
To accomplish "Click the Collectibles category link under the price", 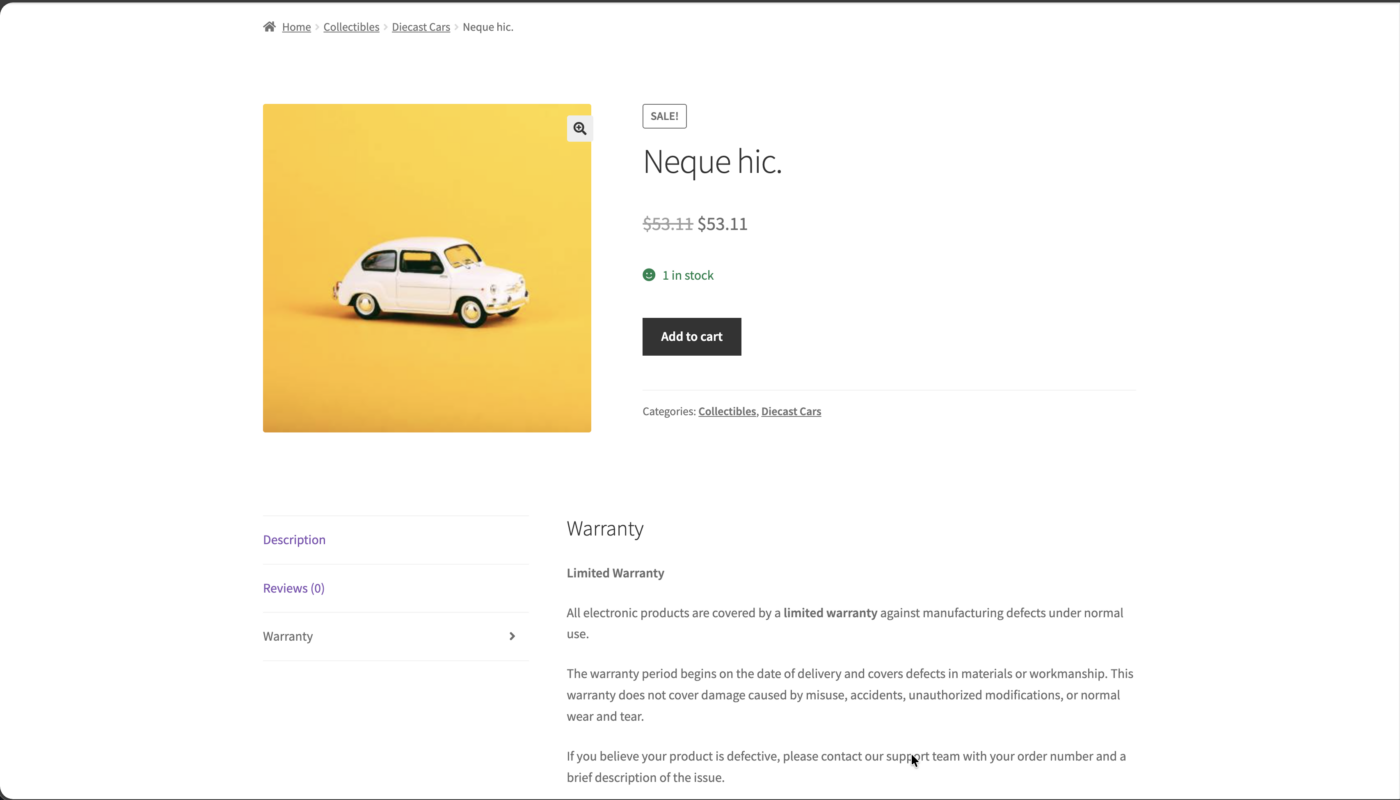I will tap(727, 411).
